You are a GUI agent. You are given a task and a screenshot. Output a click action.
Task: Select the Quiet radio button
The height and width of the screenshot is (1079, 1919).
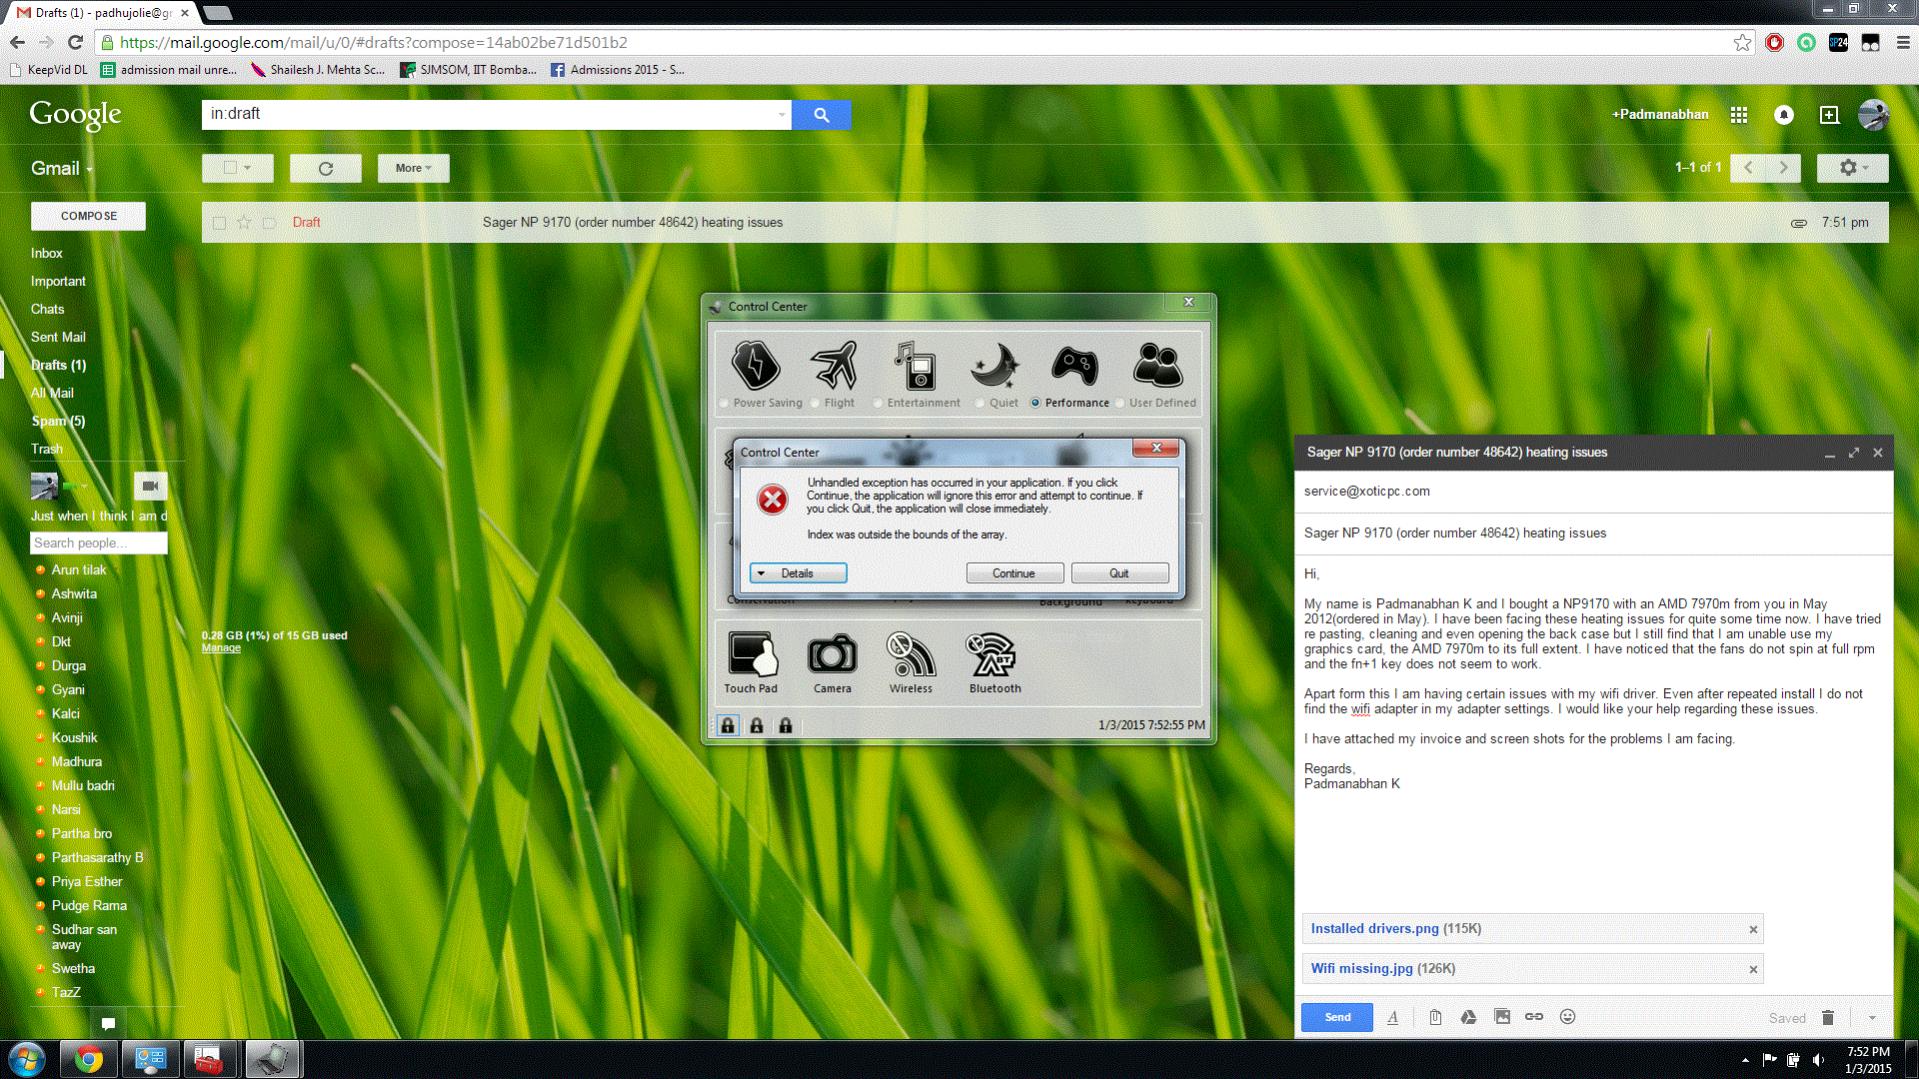[980, 403]
